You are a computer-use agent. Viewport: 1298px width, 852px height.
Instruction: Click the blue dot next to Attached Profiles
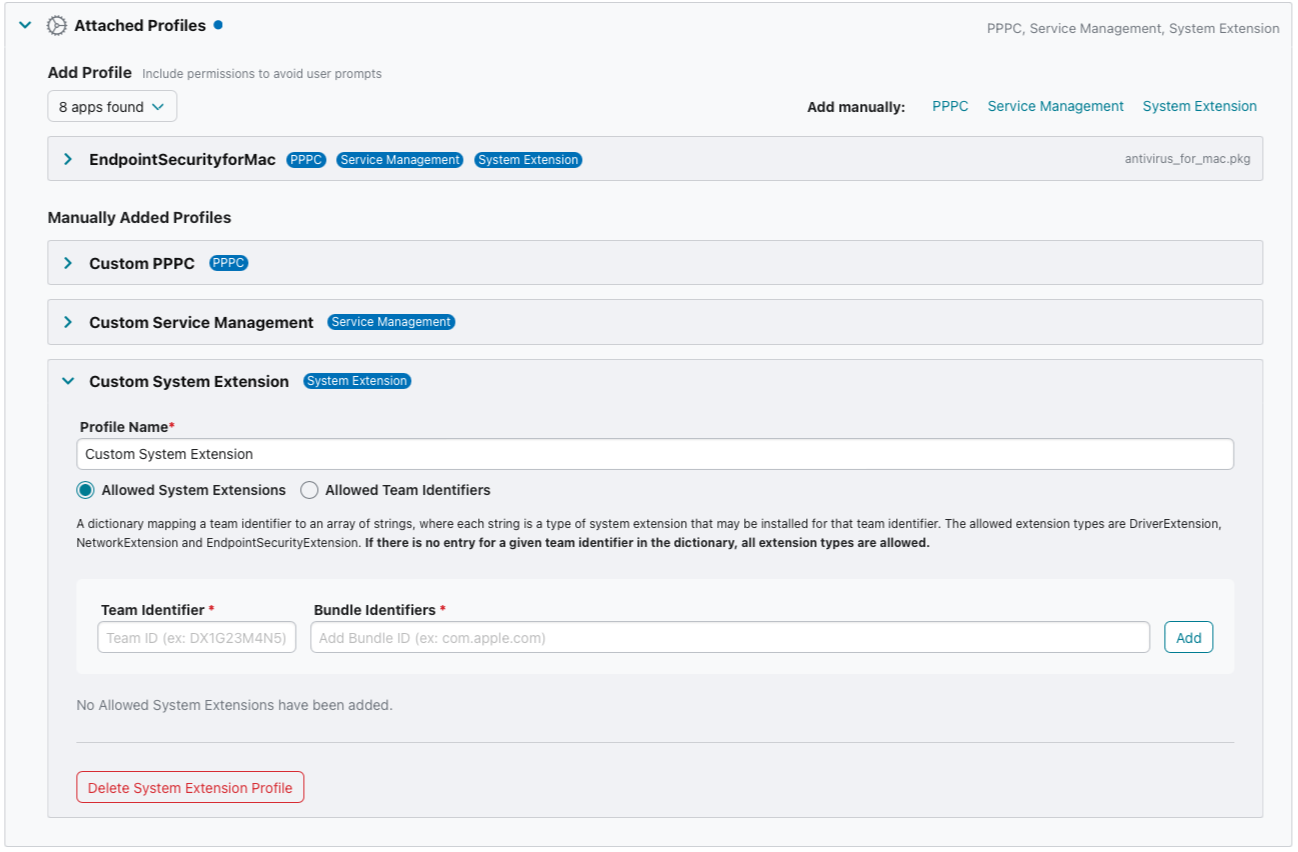(218, 24)
